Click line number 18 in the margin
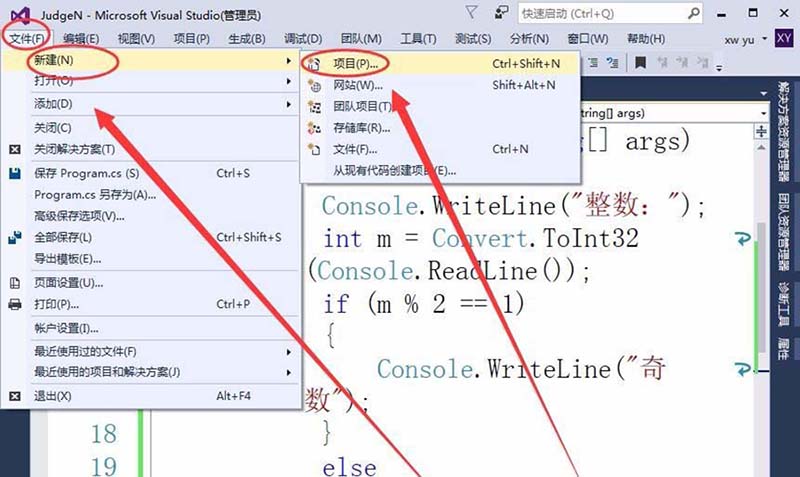 click(x=104, y=434)
